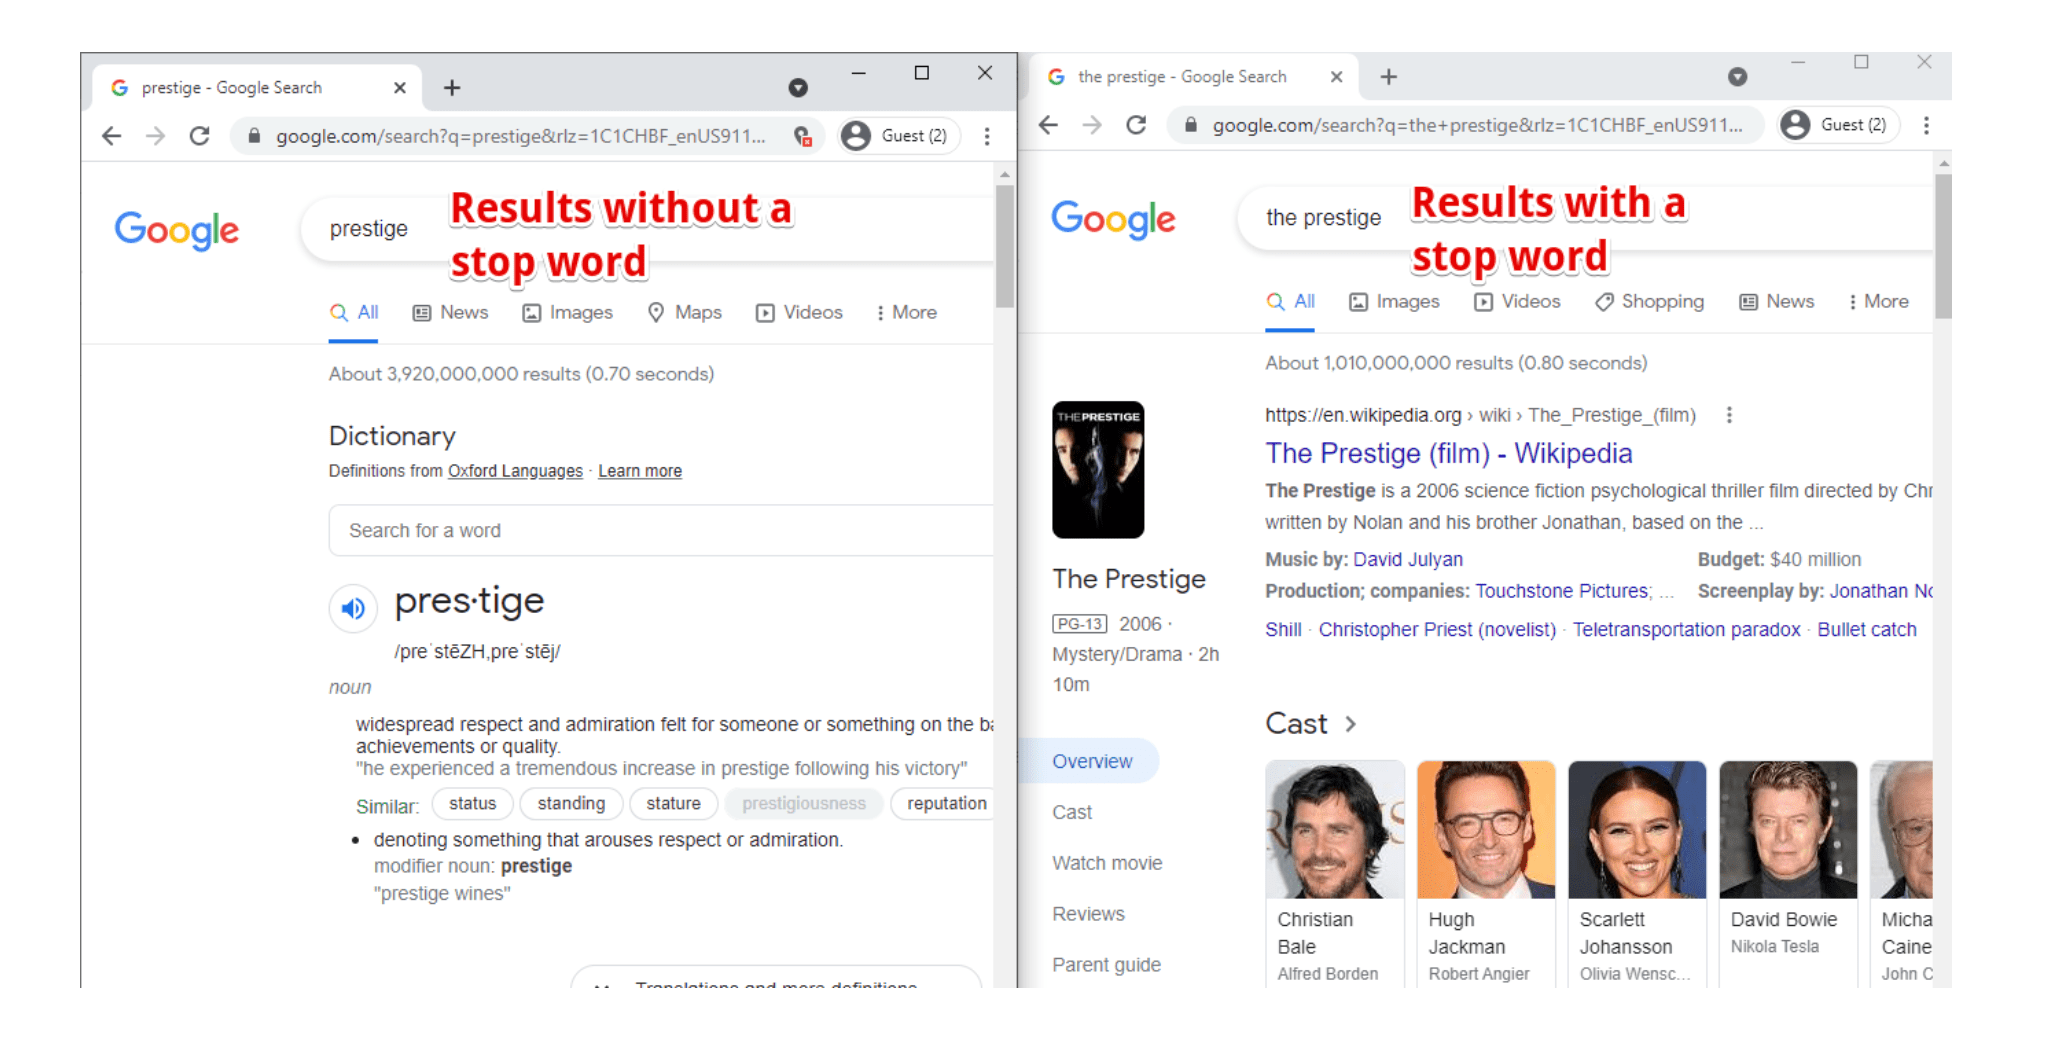Select Images tab in left search results
This screenshot has height=1054, width=2061.
568,313
